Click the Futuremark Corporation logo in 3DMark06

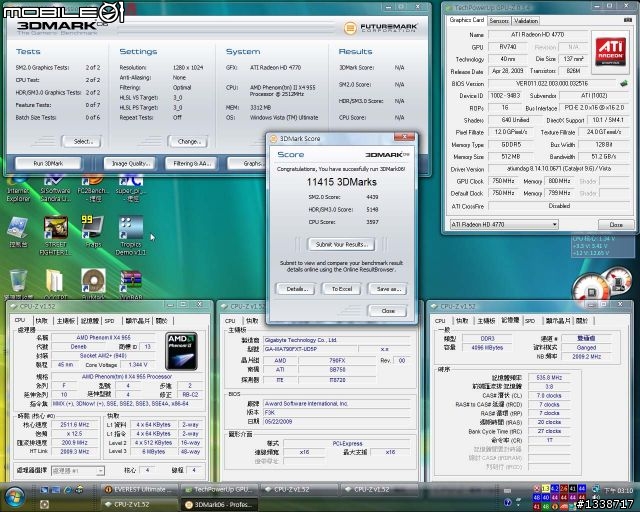click(381, 28)
